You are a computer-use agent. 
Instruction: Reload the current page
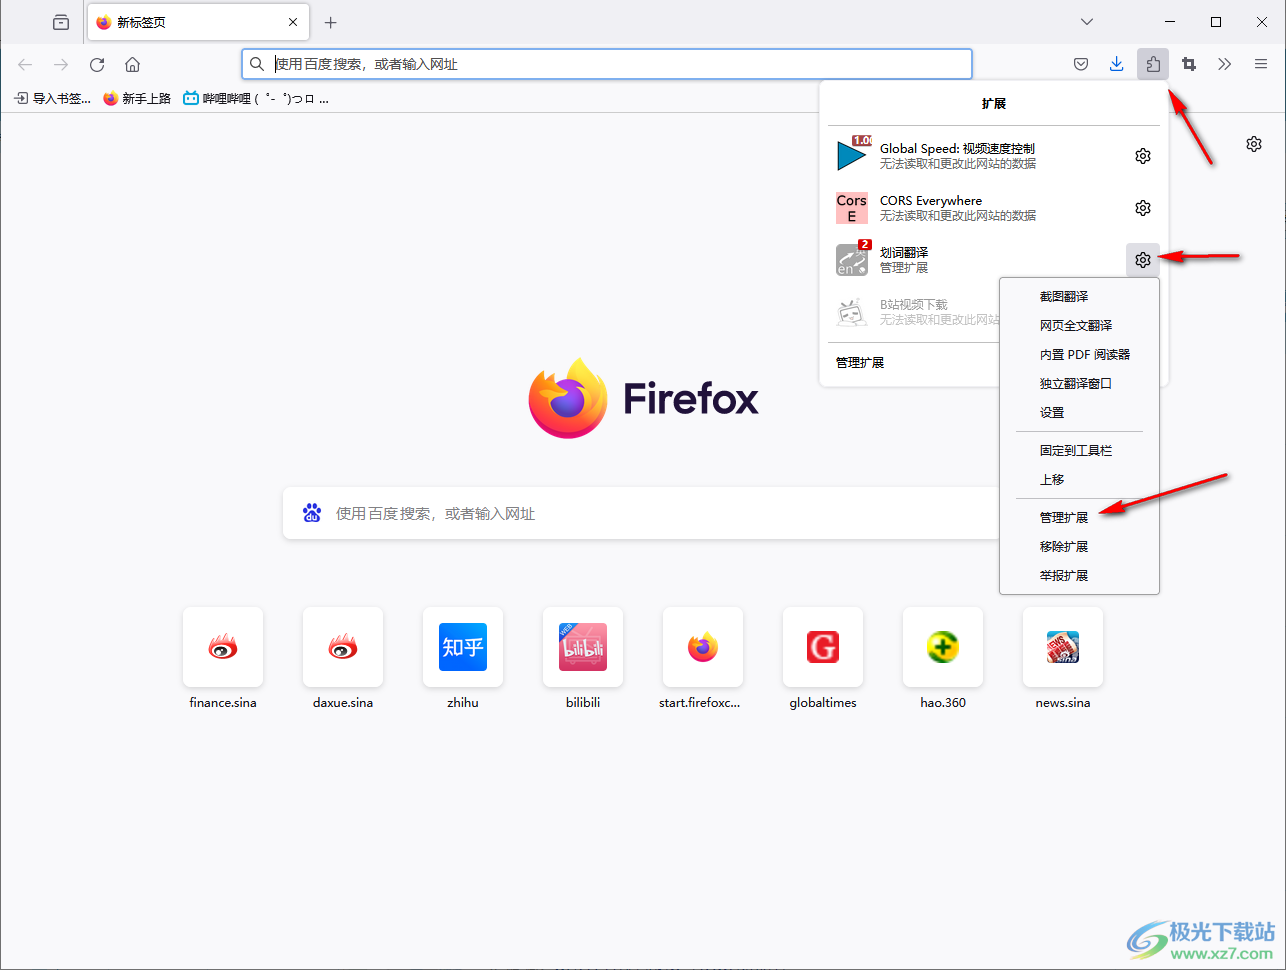coord(97,64)
